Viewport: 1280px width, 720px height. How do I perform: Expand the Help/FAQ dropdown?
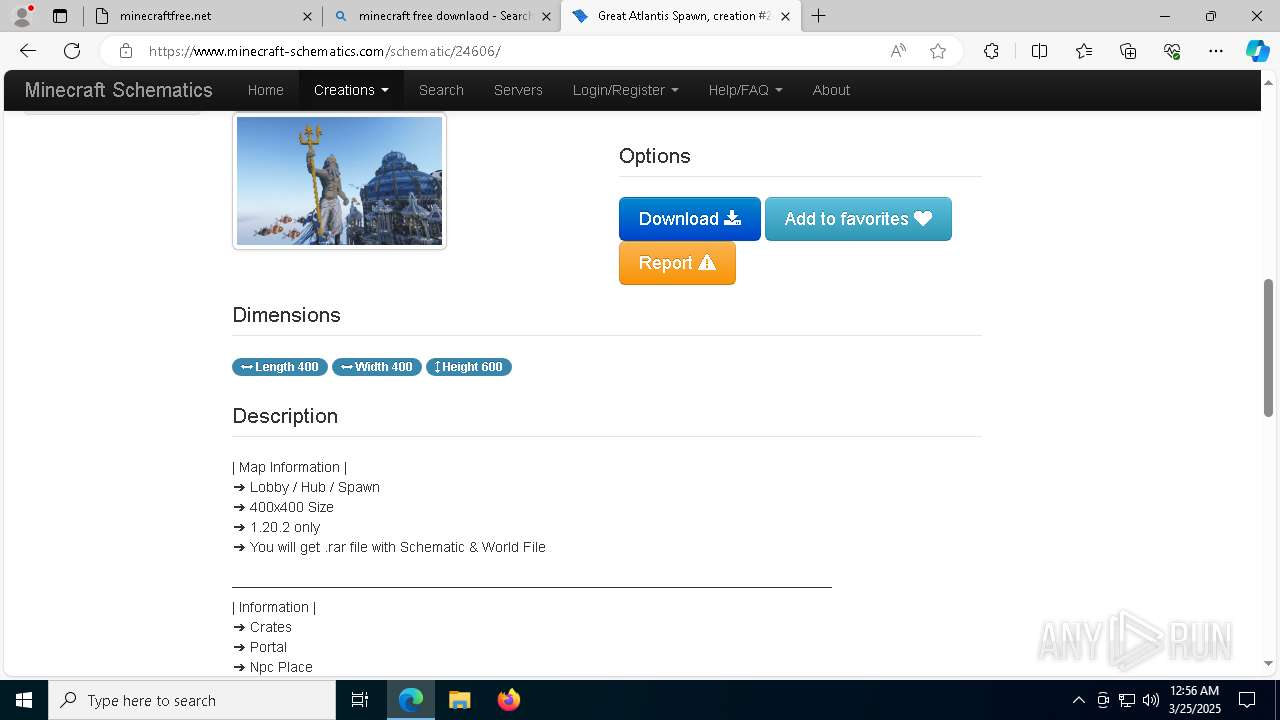coord(745,90)
